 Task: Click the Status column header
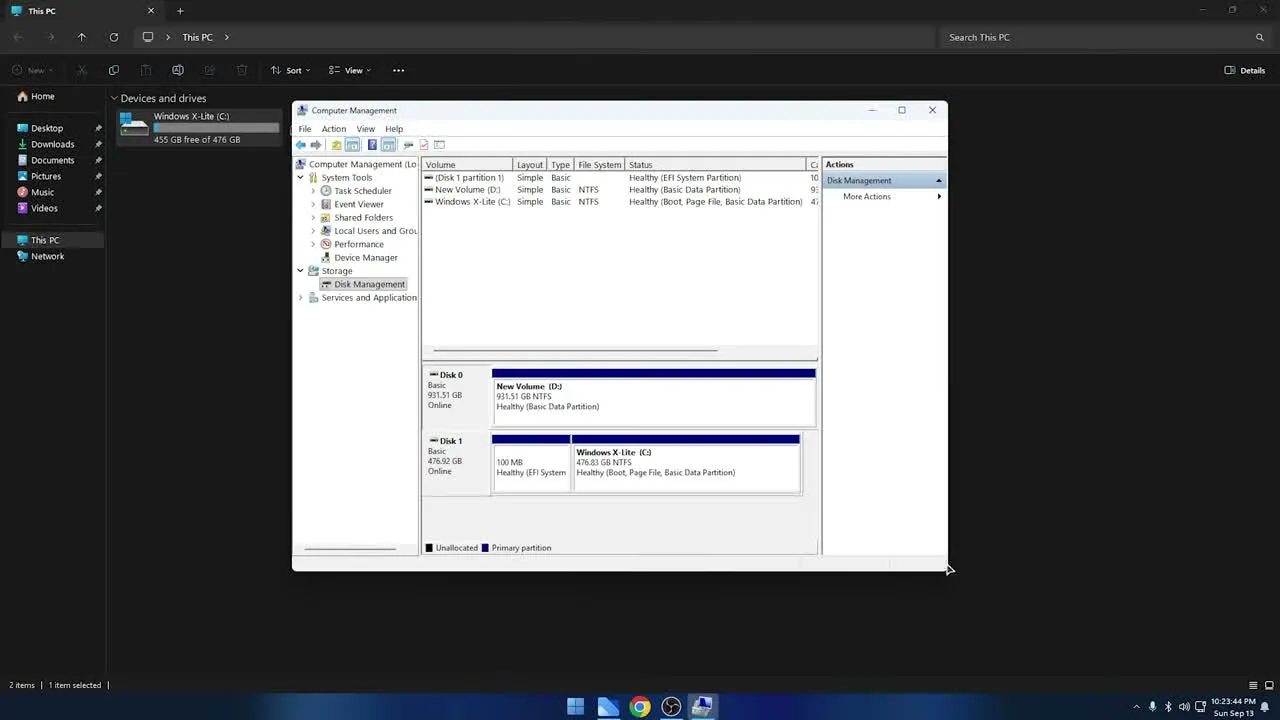coord(715,165)
